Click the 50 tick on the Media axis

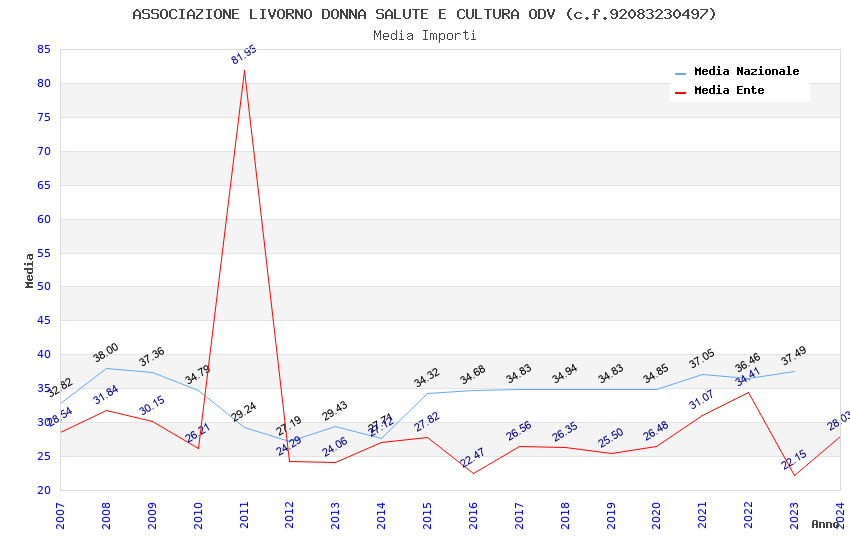tap(44, 286)
